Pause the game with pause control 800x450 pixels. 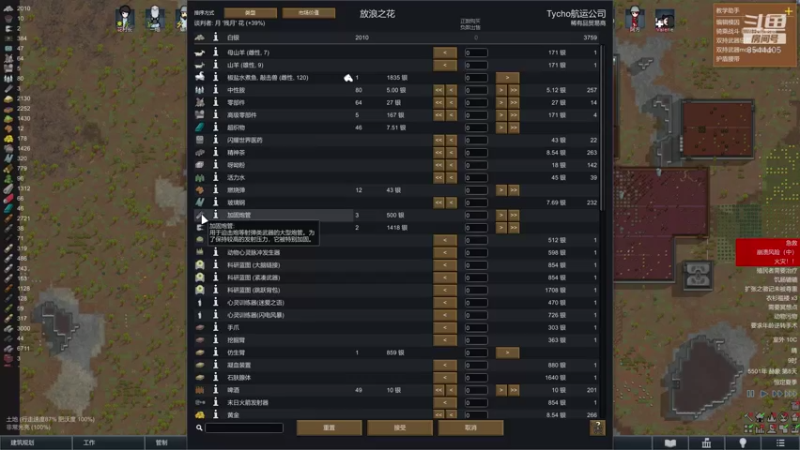[x=751, y=393]
